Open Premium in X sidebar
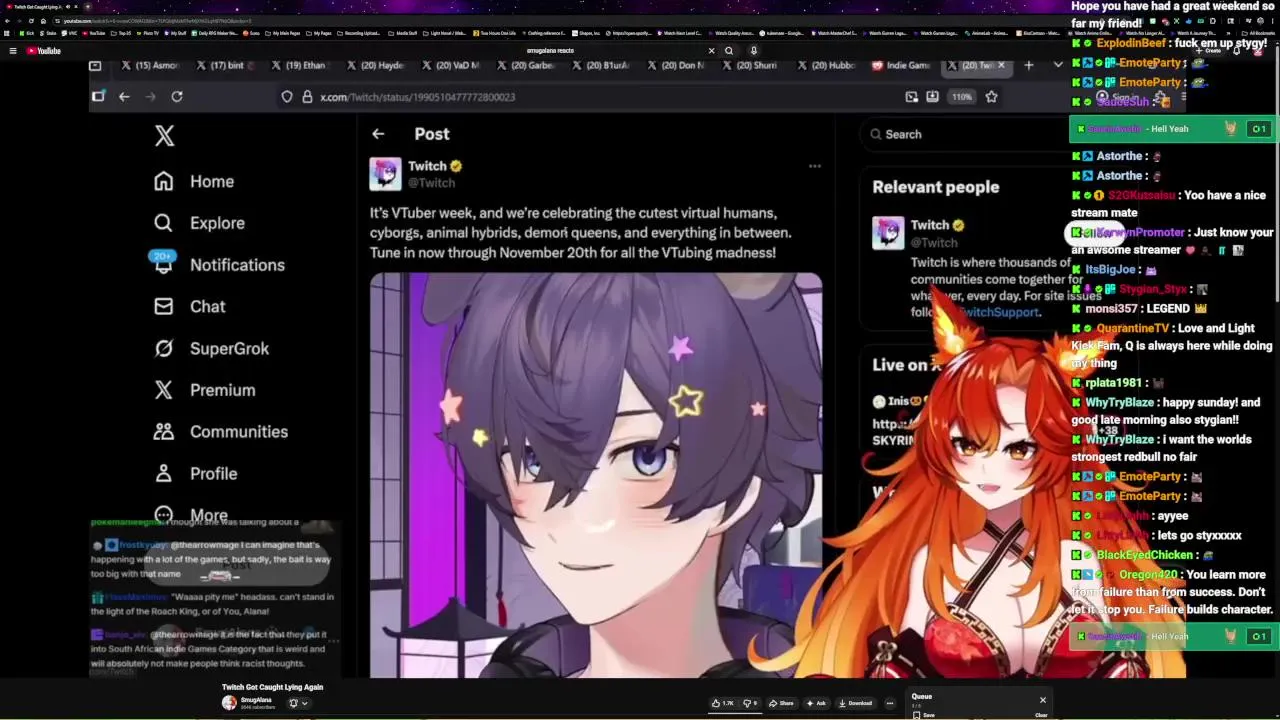The width and height of the screenshot is (1280, 720). click(204, 390)
